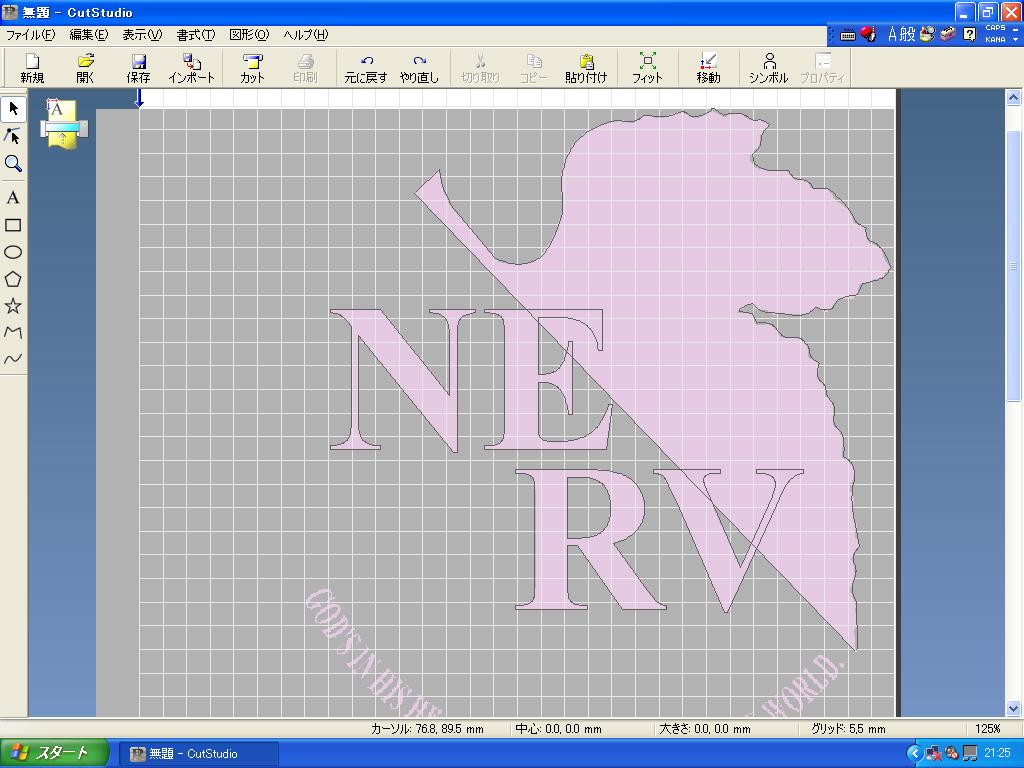
Task: Click the 無題 - CutStudio taskbar button
Action: point(199,754)
